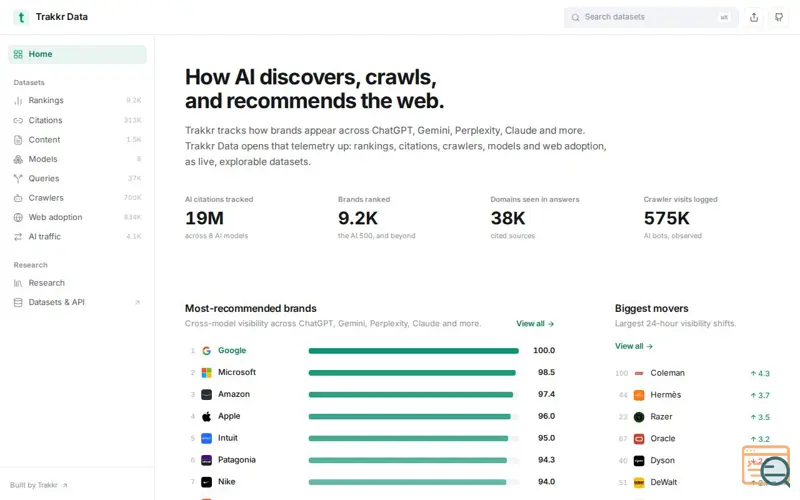The image size is (800, 500).
Task: Click Google's visibility score bar
Action: (x=413, y=351)
